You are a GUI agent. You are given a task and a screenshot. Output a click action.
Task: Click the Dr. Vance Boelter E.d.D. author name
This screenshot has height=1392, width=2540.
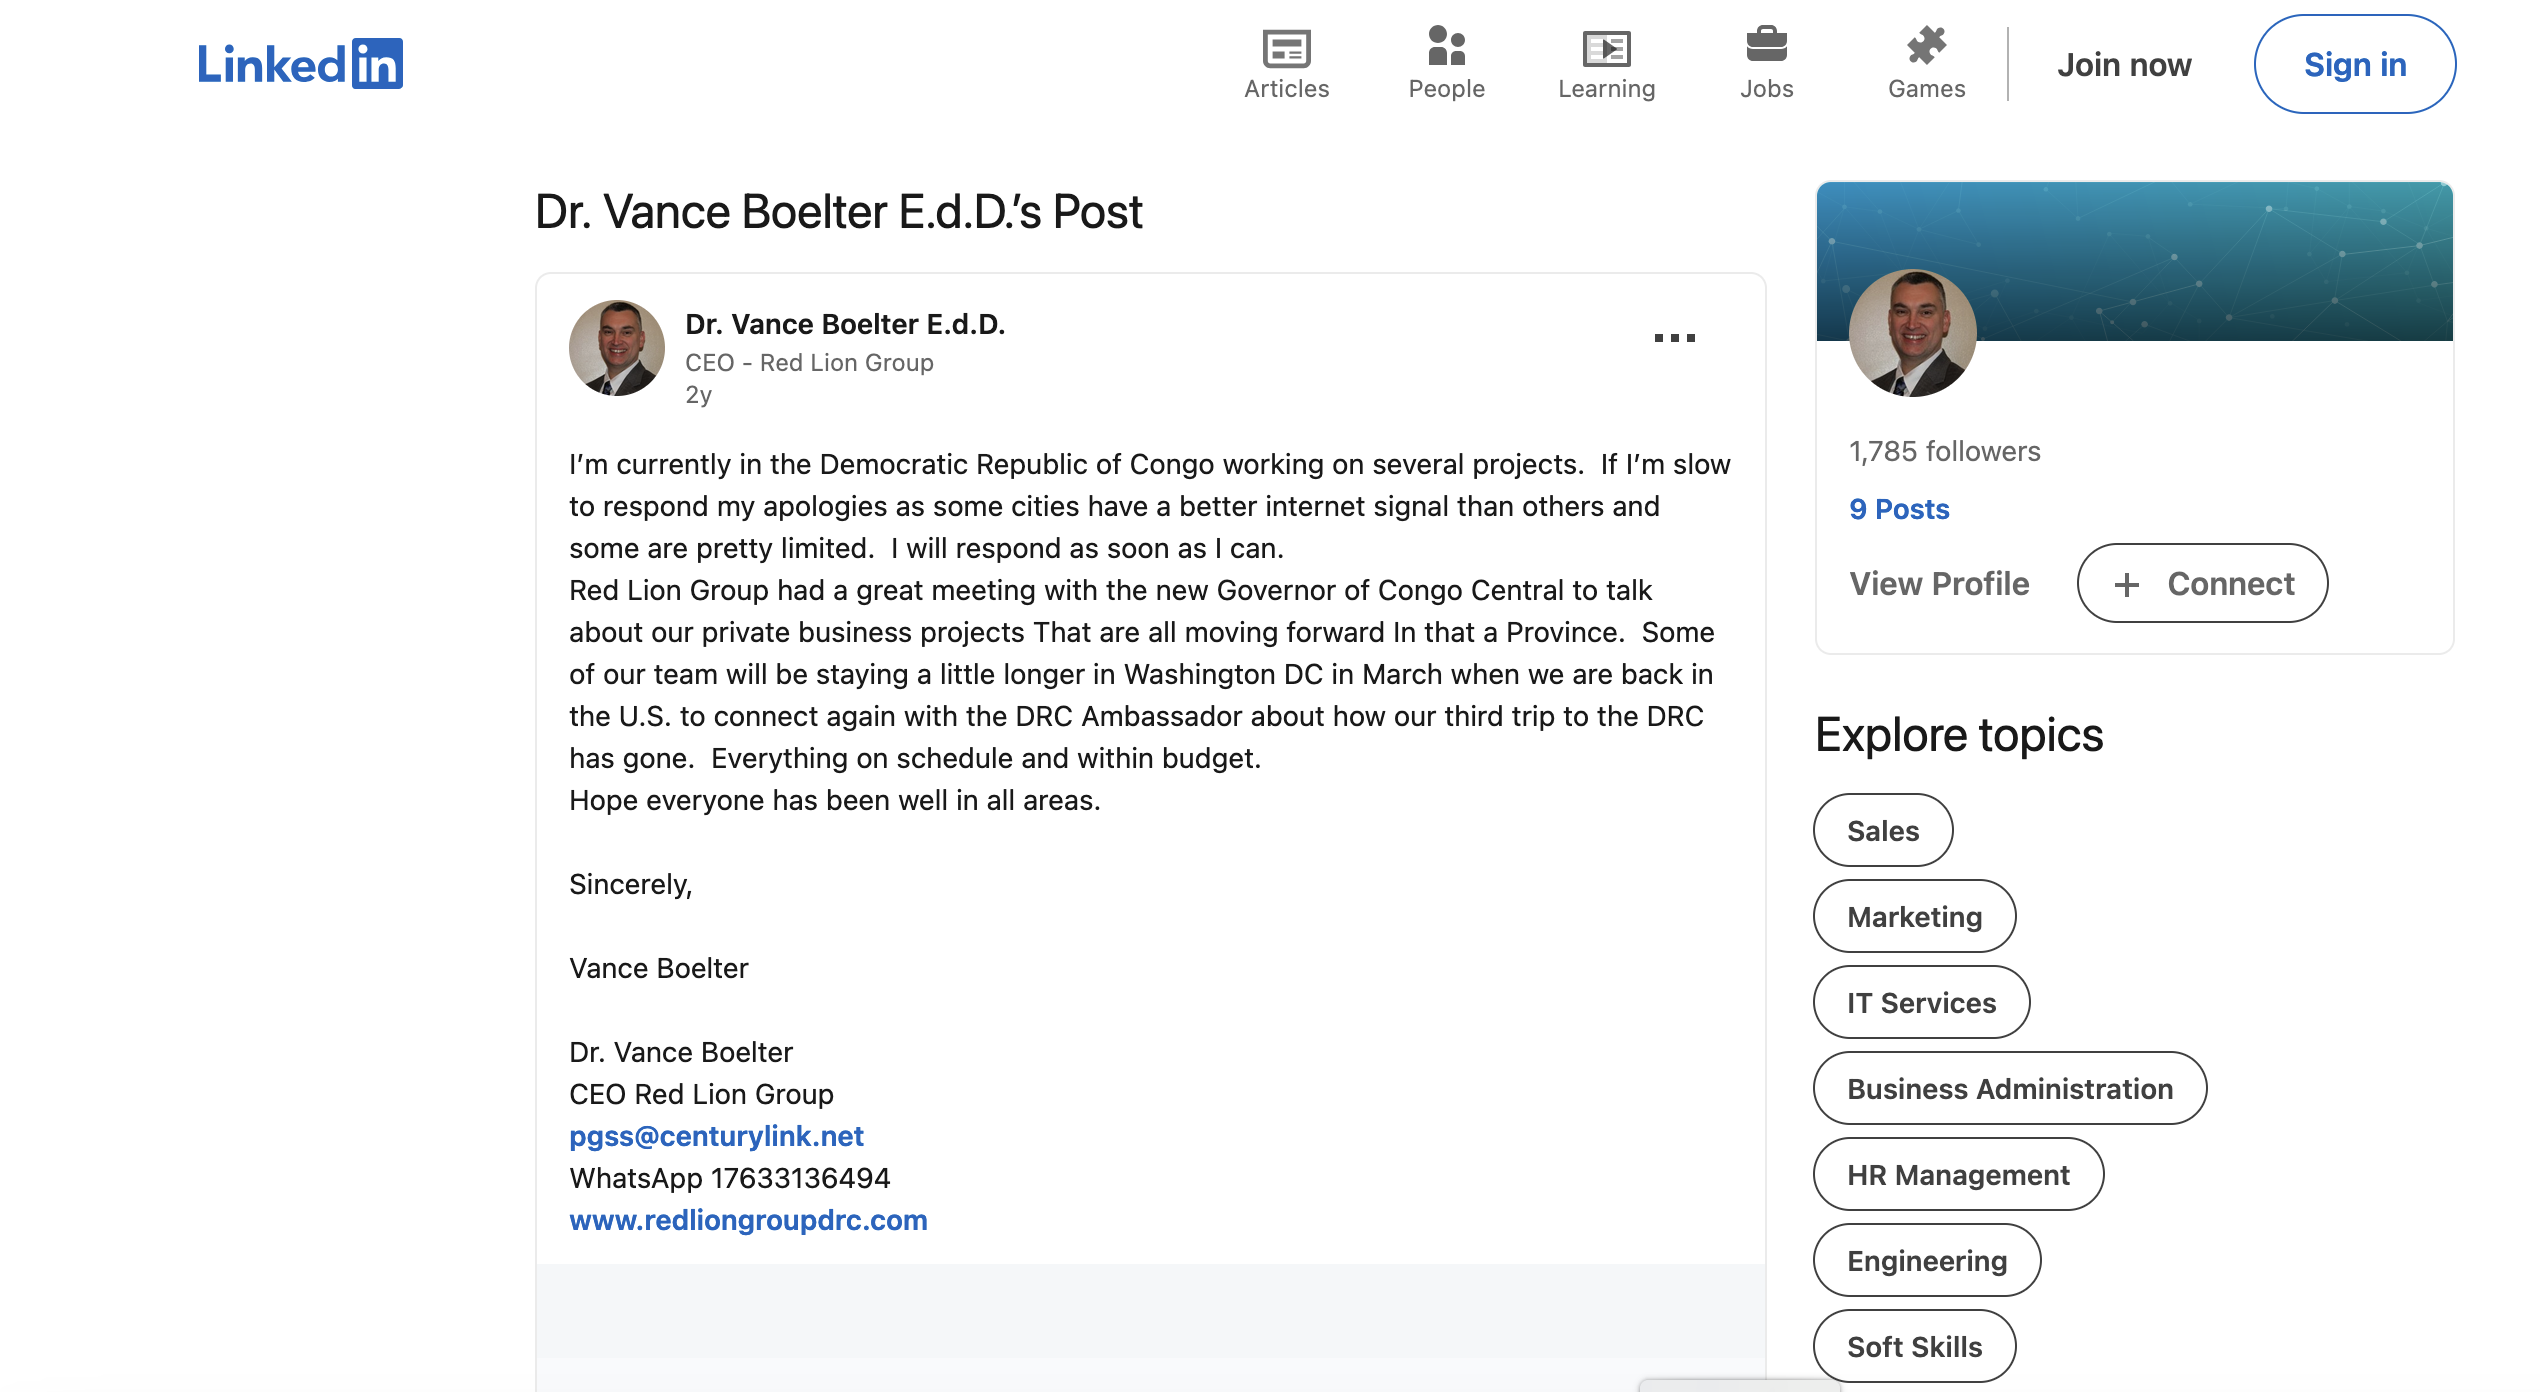click(845, 324)
